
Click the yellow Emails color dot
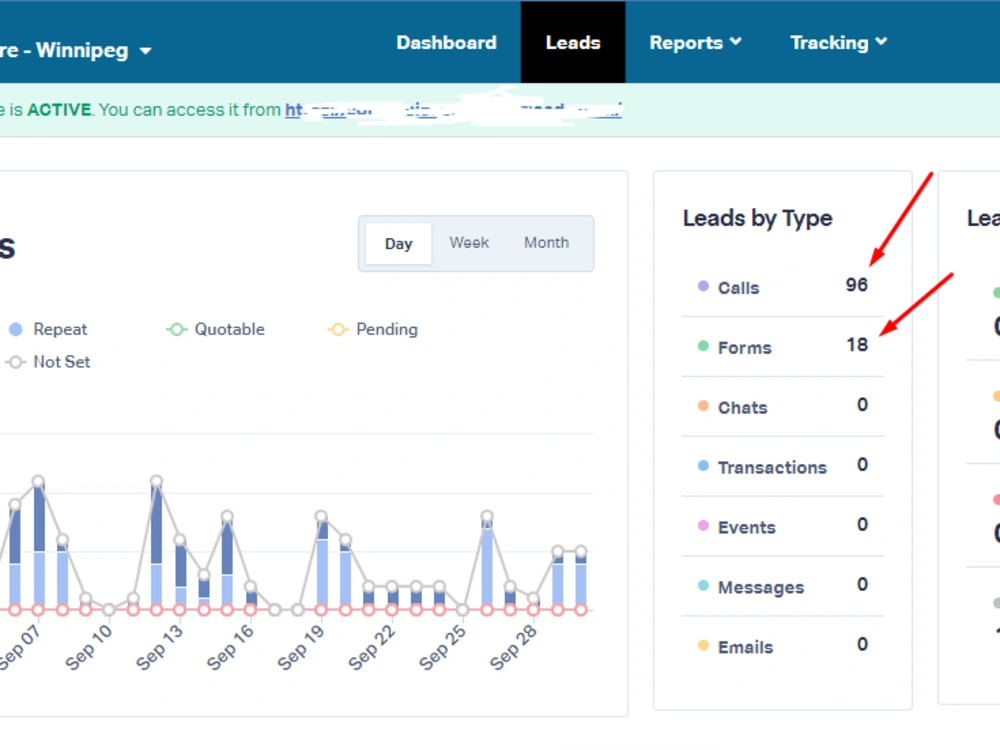click(x=703, y=645)
